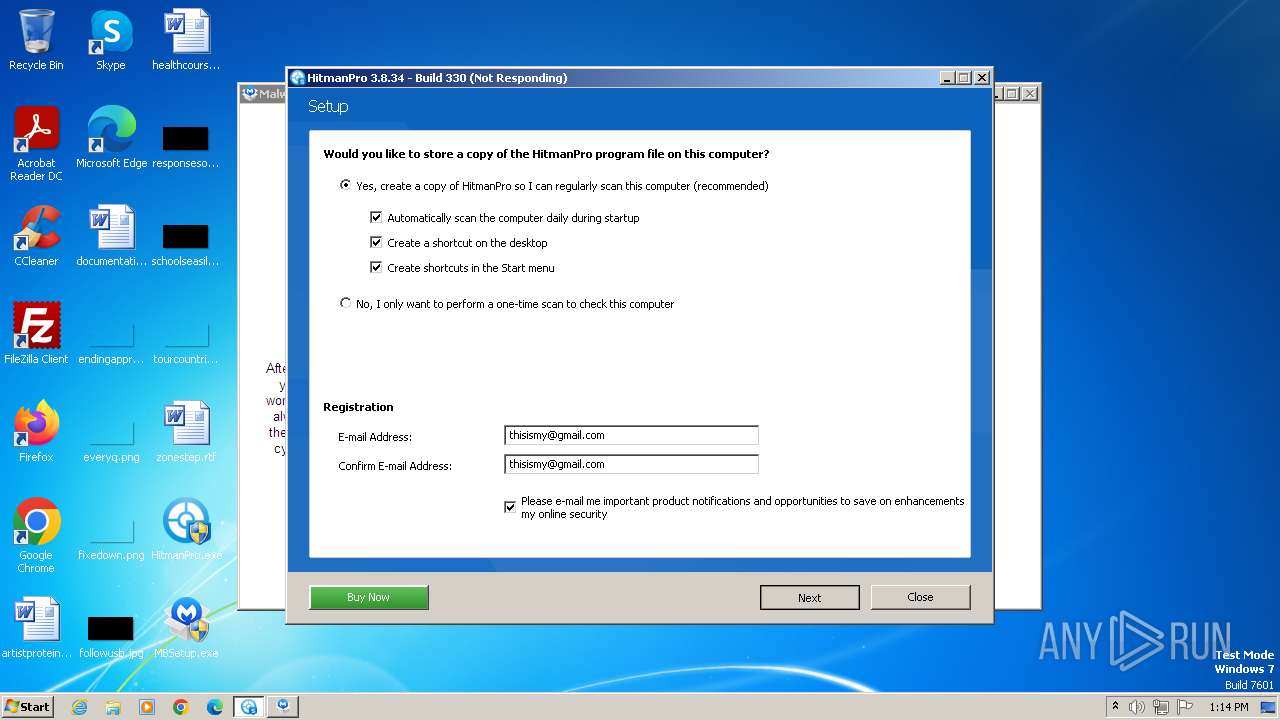Image resolution: width=1280 pixels, height=720 pixels.
Task: Click the Action Center flag icon
Action: tap(1185, 707)
